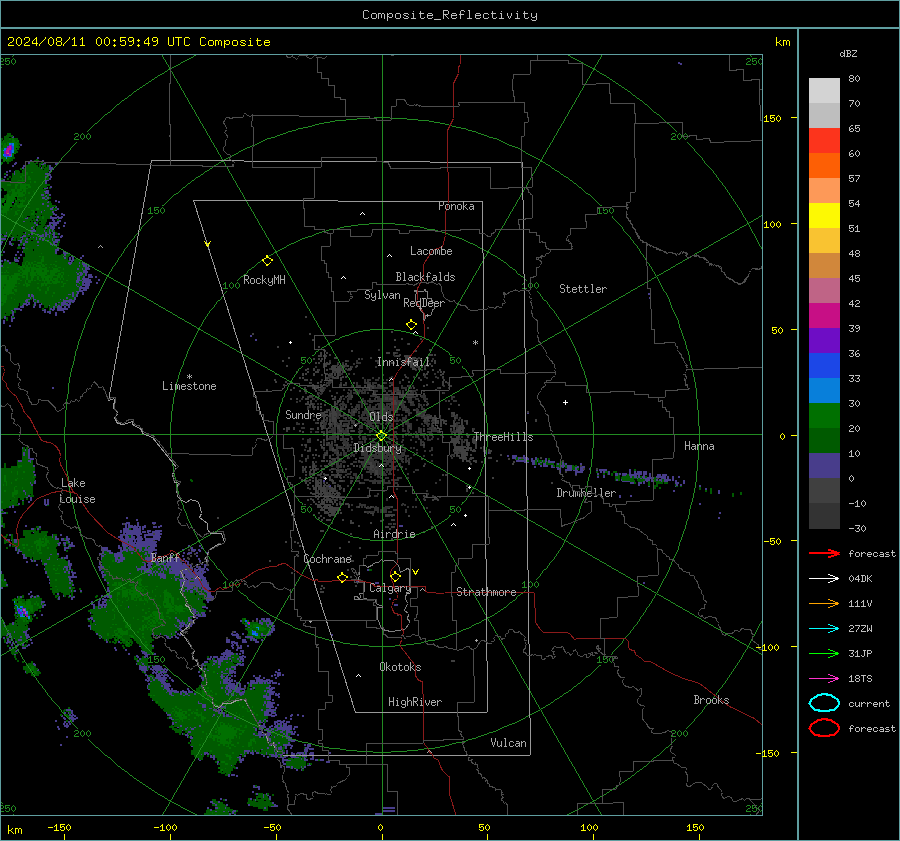Image resolution: width=900 pixels, height=841 pixels.
Task: Click the Olds label
Action: click(x=381, y=417)
